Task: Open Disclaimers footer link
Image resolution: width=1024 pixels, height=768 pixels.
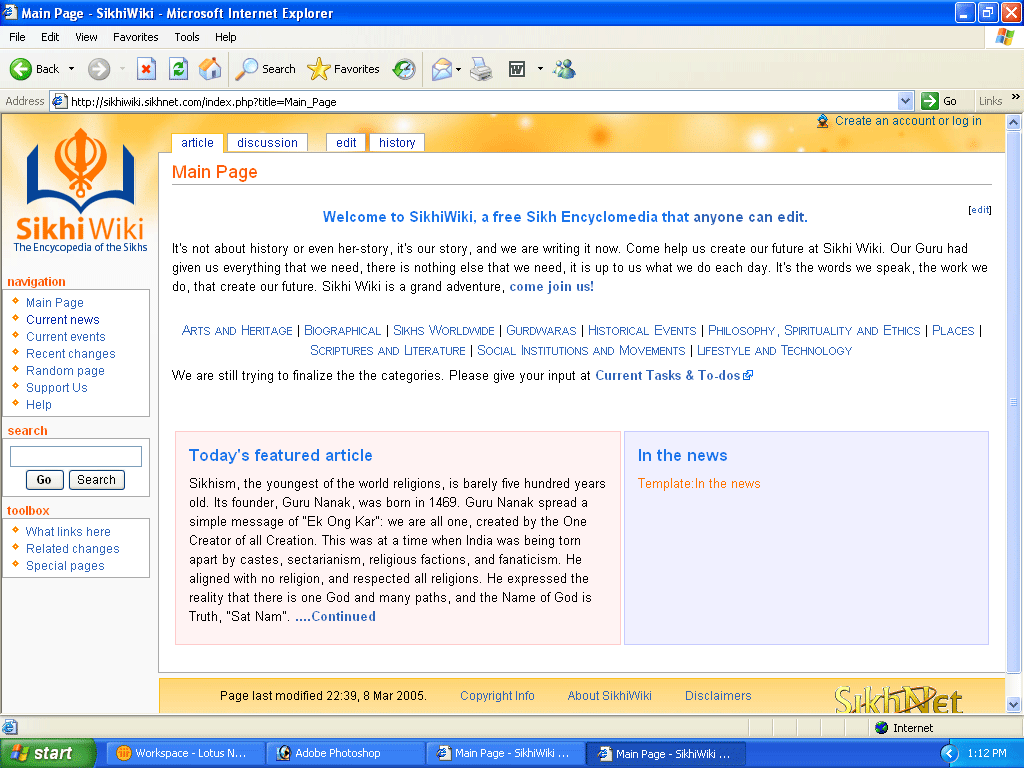Action: [x=718, y=696]
